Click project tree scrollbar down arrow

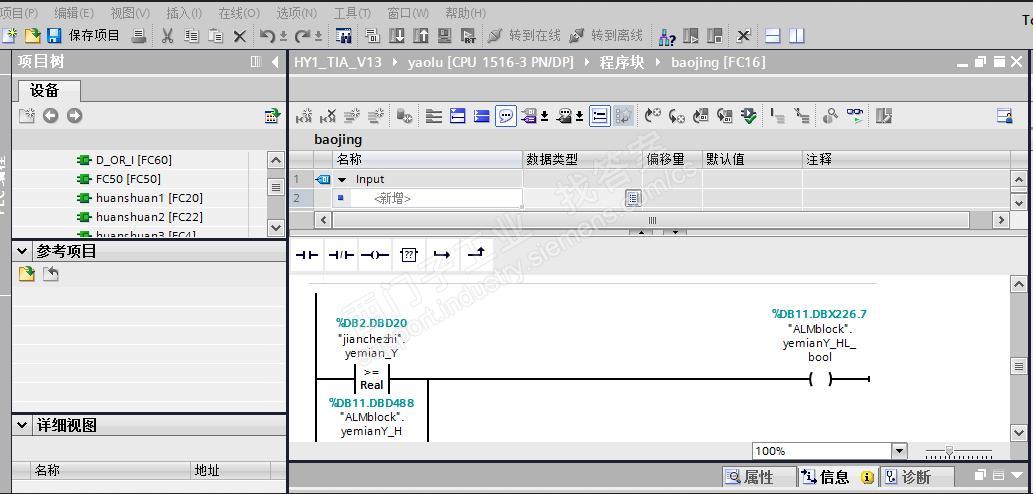[x=276, y=228]
